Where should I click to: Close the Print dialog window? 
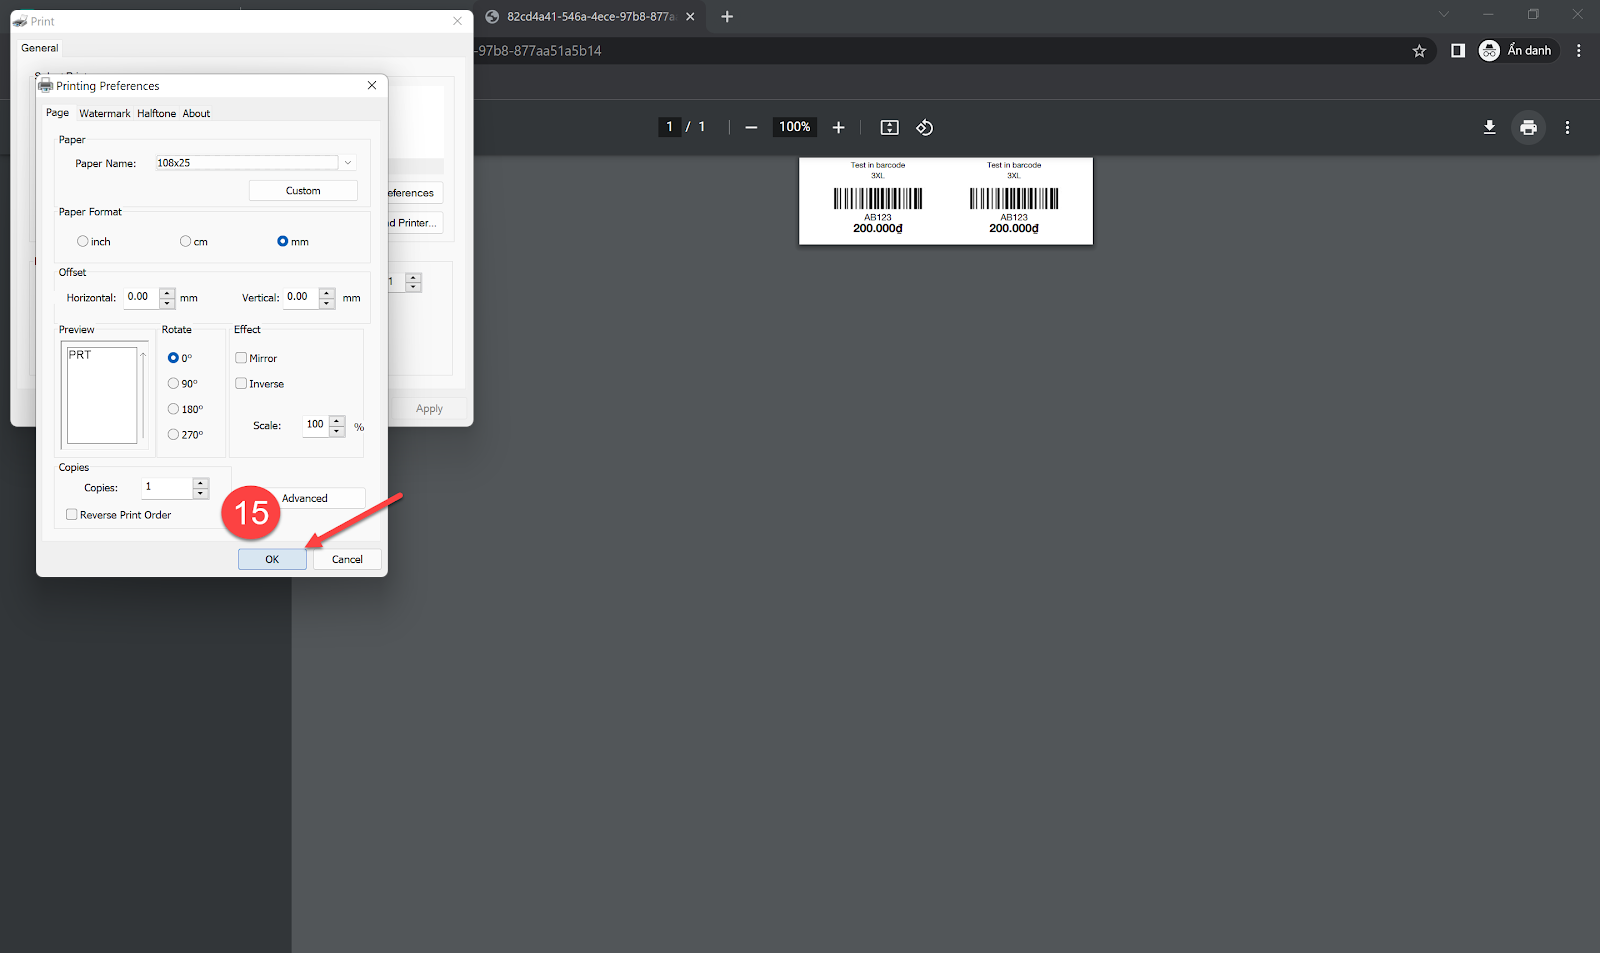point(457,21)
